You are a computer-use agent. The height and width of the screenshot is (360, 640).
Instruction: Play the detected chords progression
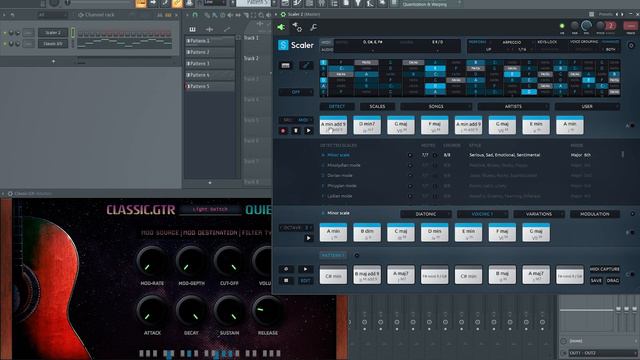[309, 131]
